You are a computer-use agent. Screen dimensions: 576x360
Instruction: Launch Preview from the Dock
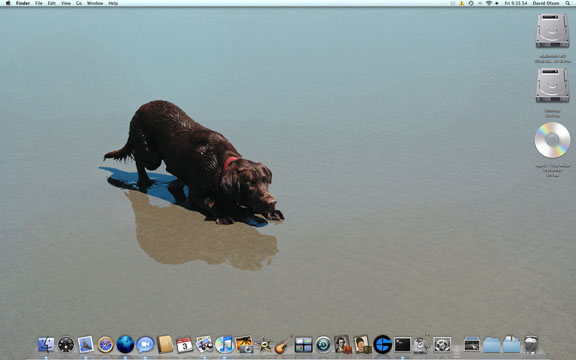tap(204, 345)
